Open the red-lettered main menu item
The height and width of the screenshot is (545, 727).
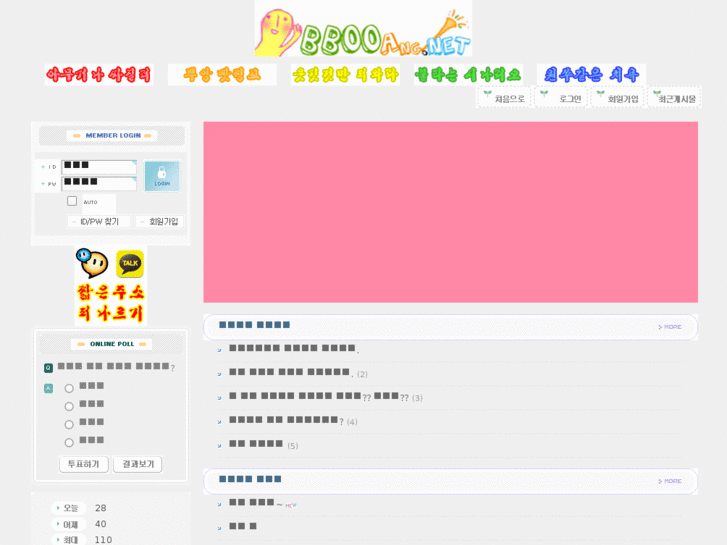pos(99,75)
